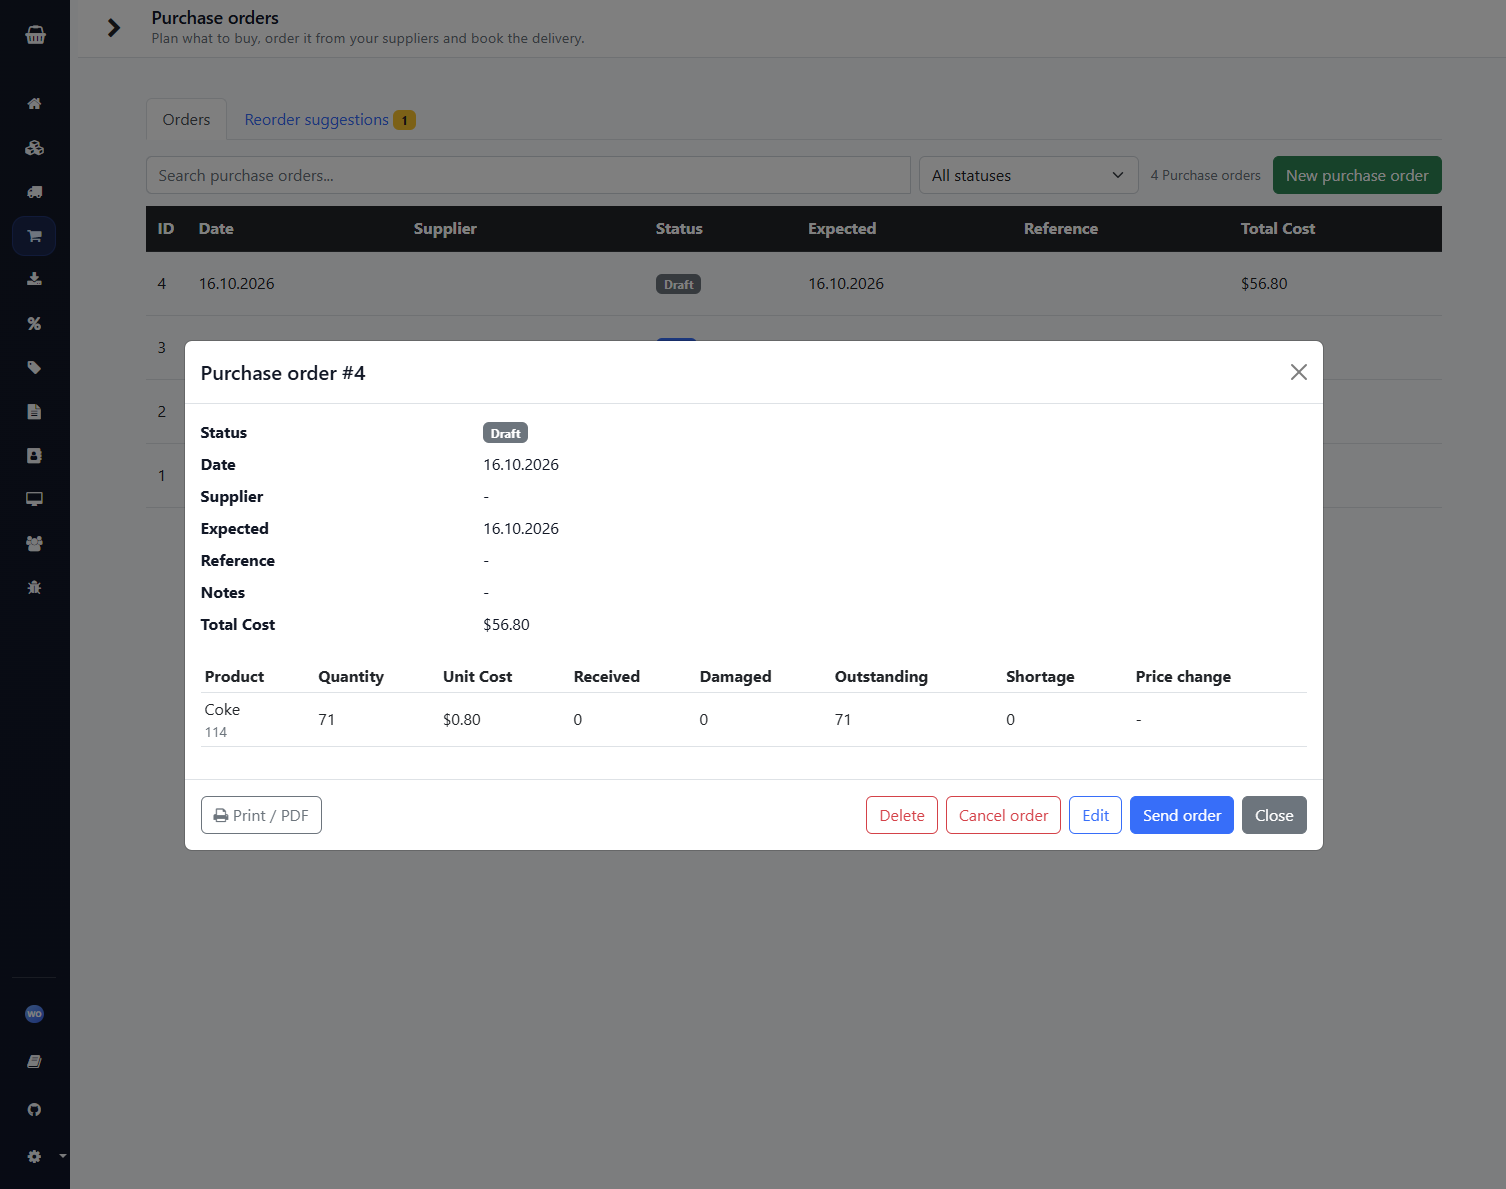
Task: Open the users group sidebar icon
Action: coord(34,543)
